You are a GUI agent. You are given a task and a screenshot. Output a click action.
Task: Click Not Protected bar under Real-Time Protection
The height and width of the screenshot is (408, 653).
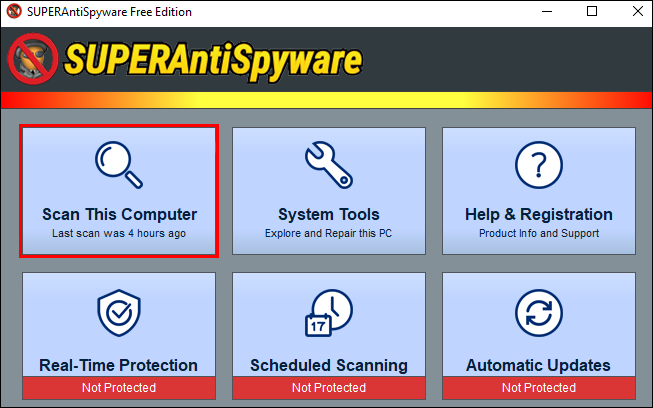[x=119, y=388]
